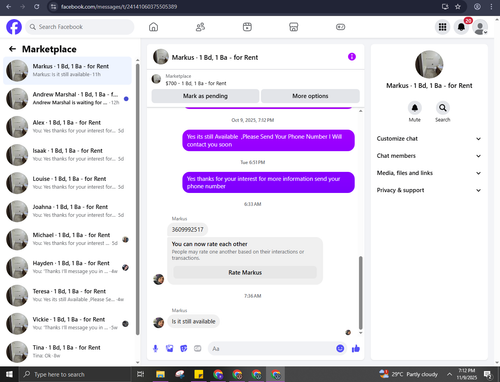Screen dimensions: 500x382
Task: Click Markus's avatar beside 'Is it still available'
Action: point(158,322)
